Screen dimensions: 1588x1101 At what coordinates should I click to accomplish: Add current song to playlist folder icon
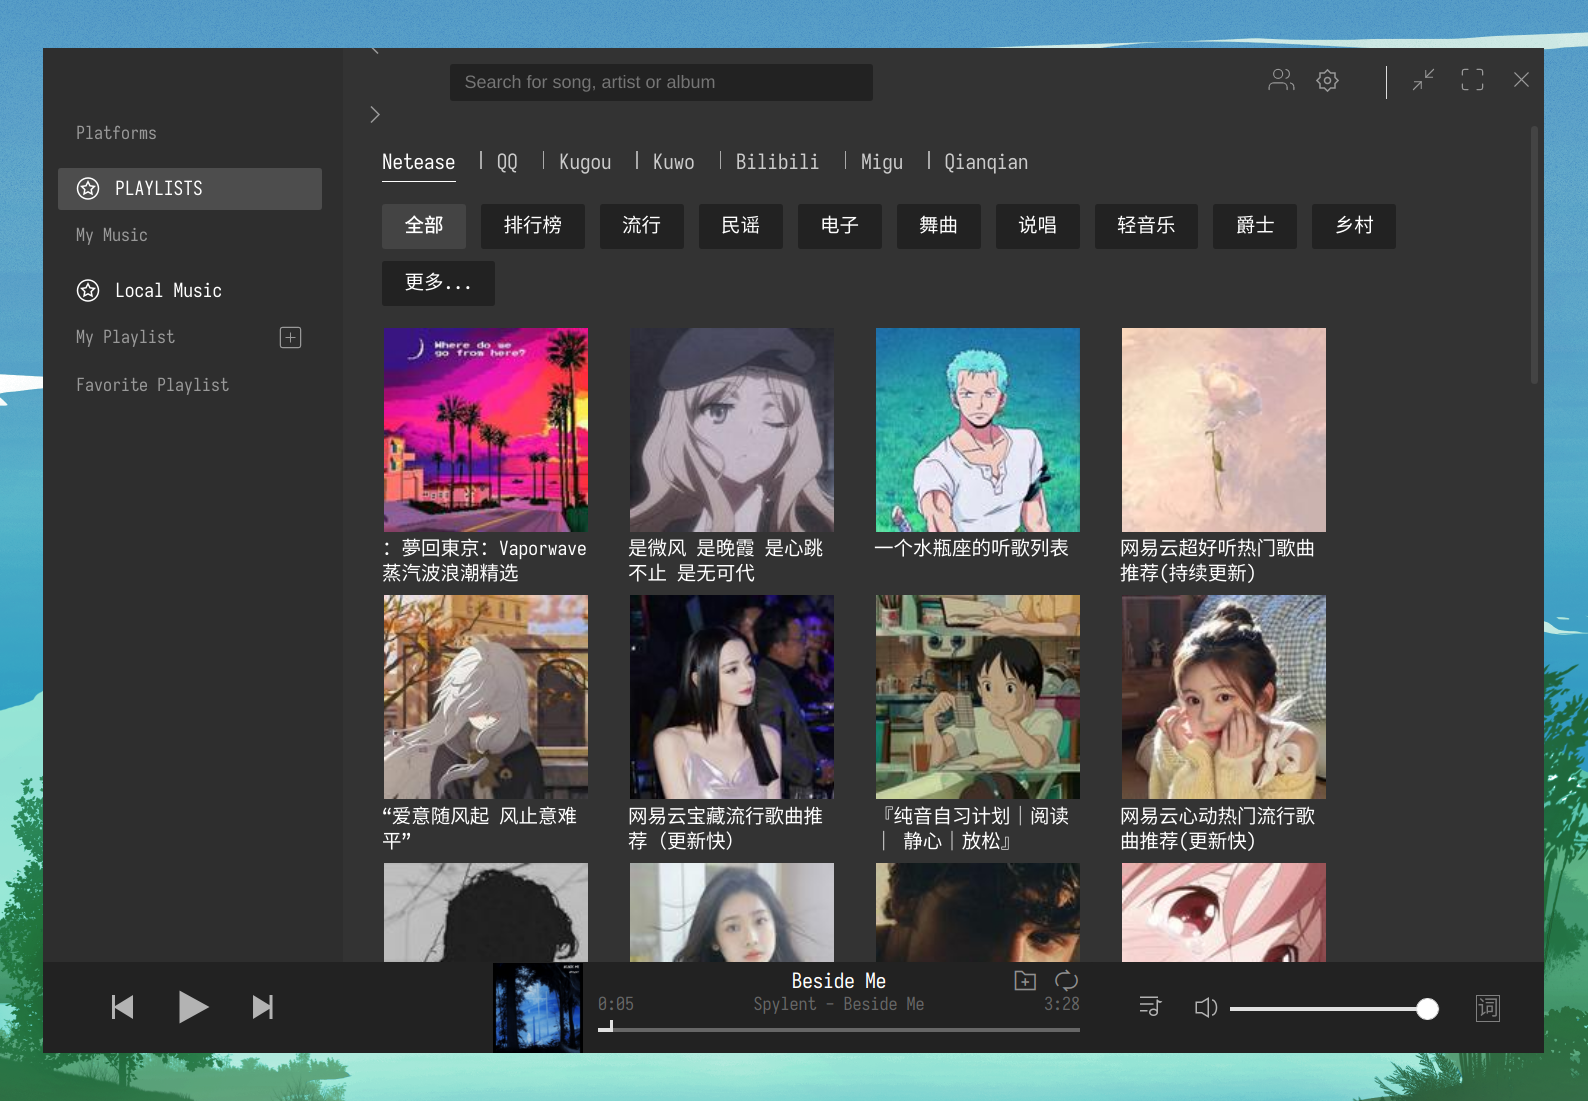1025,981
